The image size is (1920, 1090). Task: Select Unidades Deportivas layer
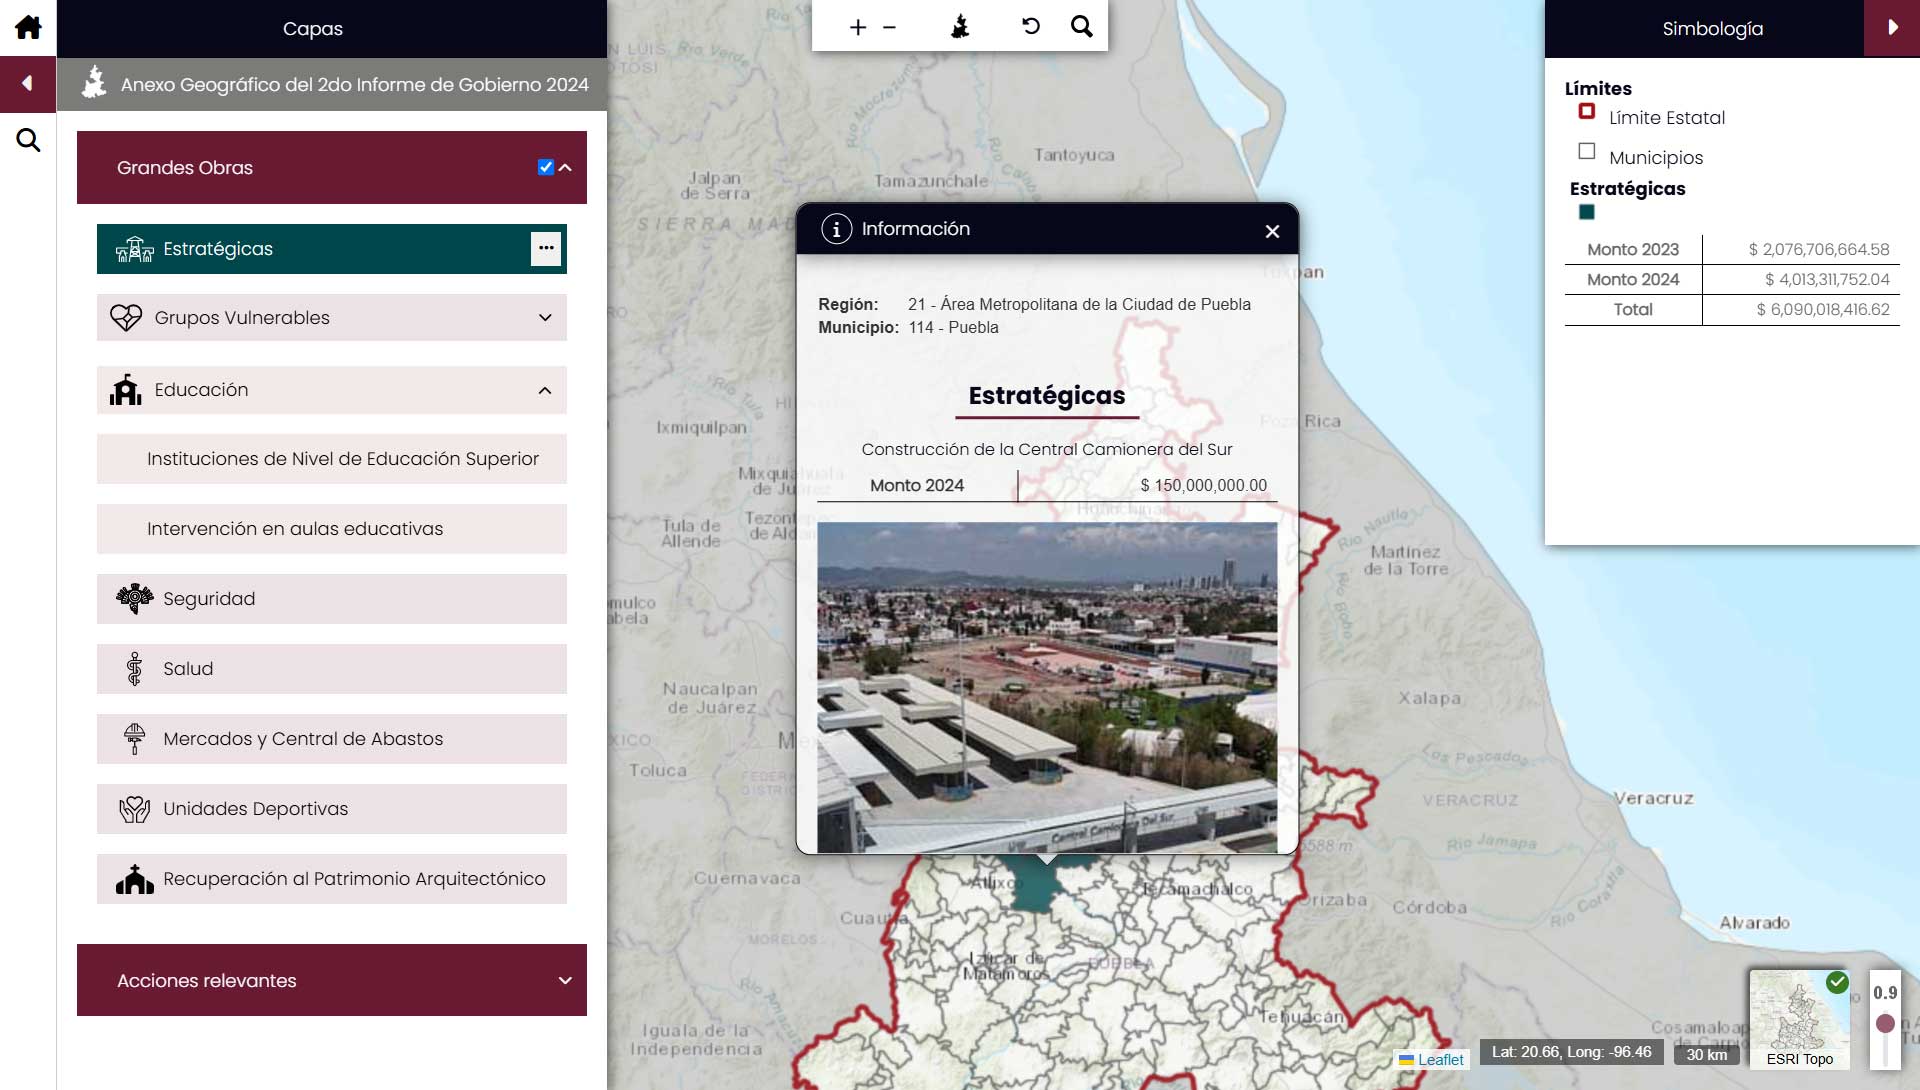click(x=332, y=809)
